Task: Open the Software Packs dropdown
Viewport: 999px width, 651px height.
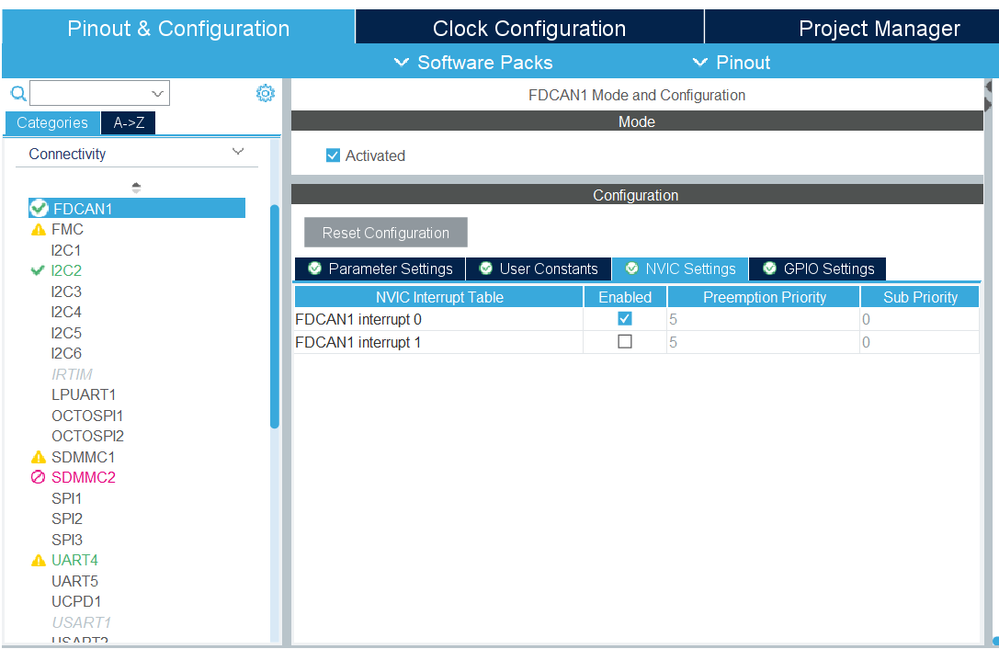Action: pos(473,62)
